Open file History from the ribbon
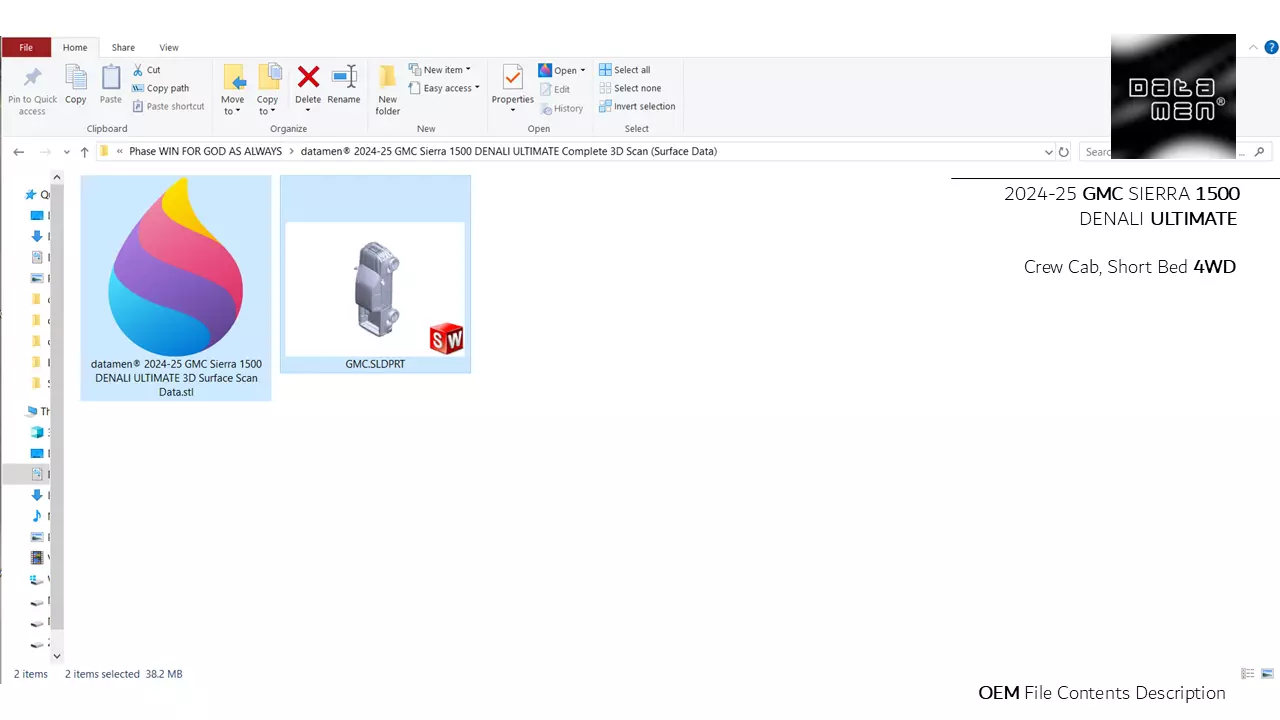This screenshot has height=720, width=1280. 561,108
